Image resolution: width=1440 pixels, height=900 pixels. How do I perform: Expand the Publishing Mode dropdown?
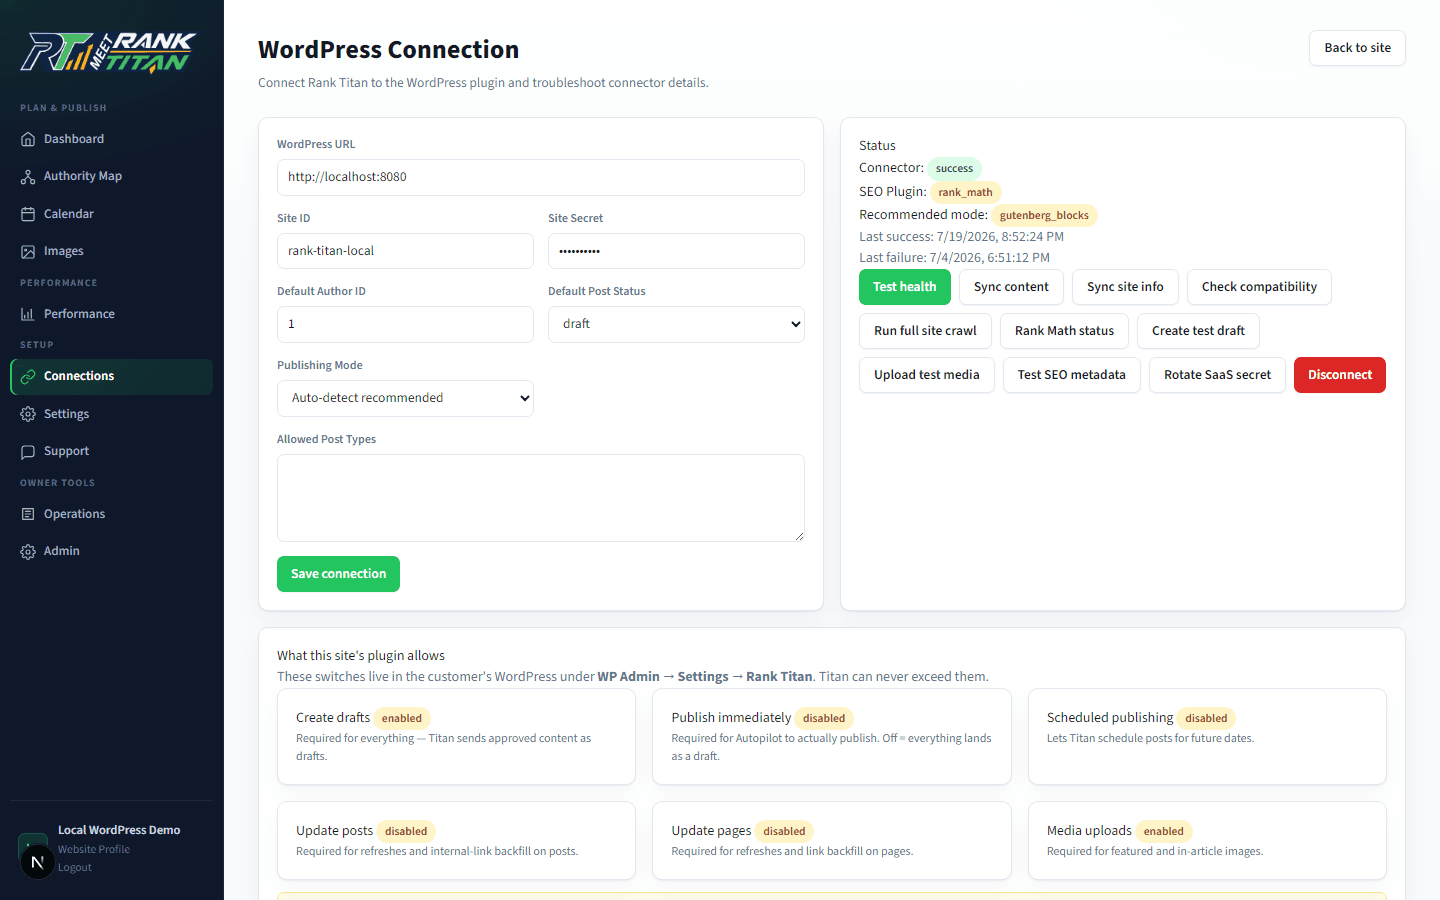click(405, 398)
